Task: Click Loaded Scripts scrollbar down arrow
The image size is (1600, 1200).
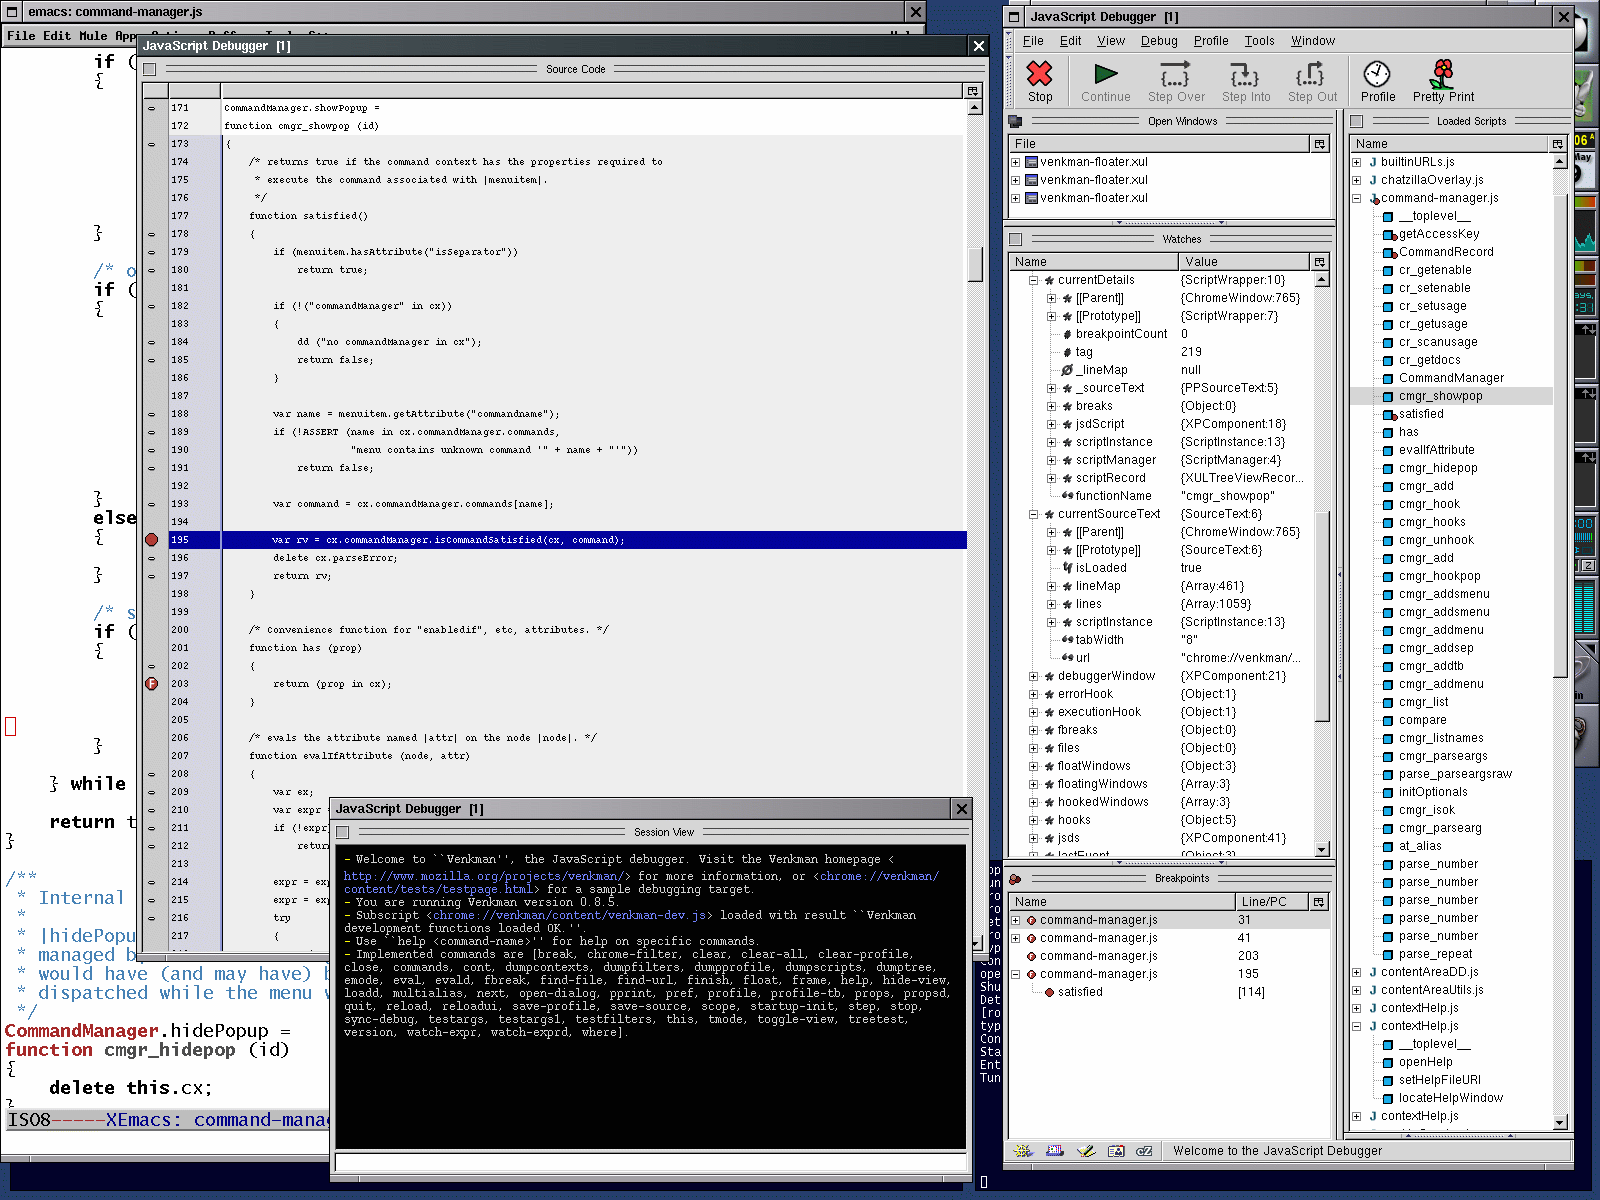Action: [x=1560, y=1123]
